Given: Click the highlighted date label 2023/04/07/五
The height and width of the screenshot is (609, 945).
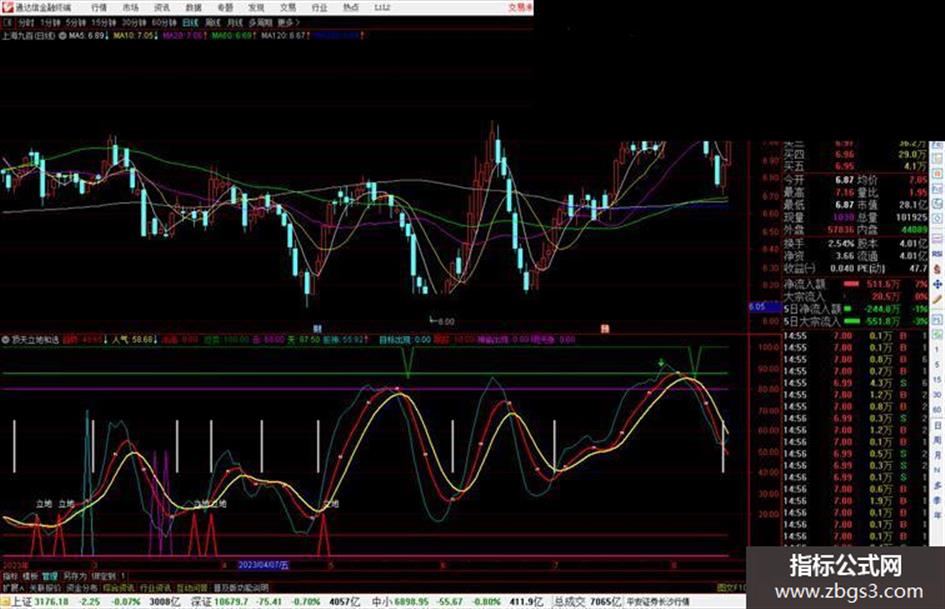Looking at the screenshot, I should [263, 566].
